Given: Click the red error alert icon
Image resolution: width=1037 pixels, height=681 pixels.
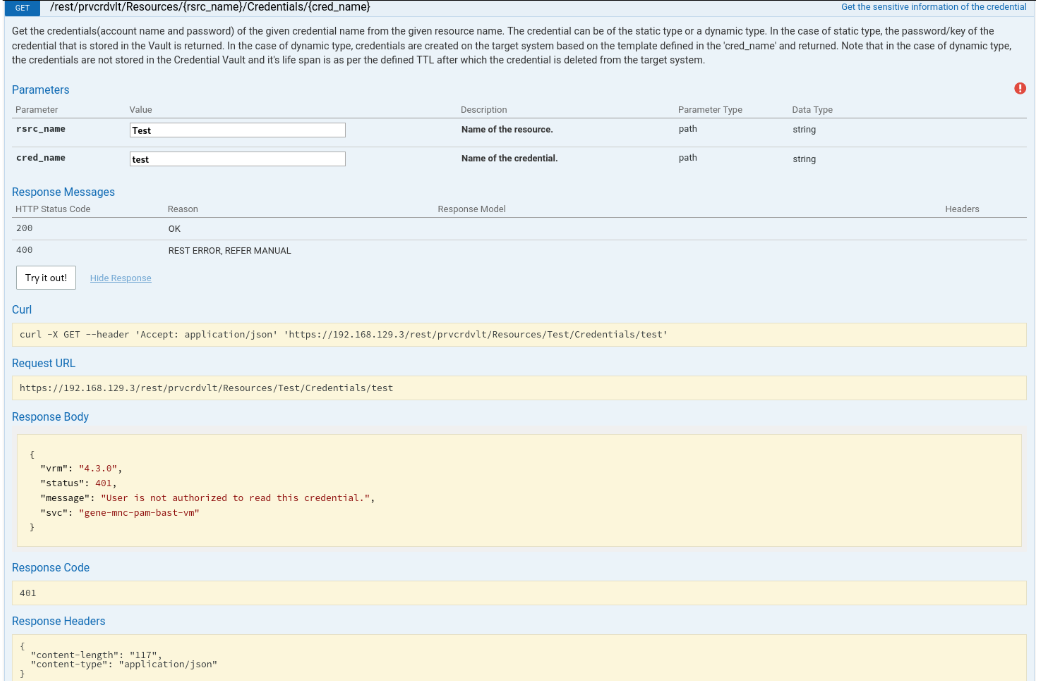Looking at the screenshot, I should coord(1020,89).
